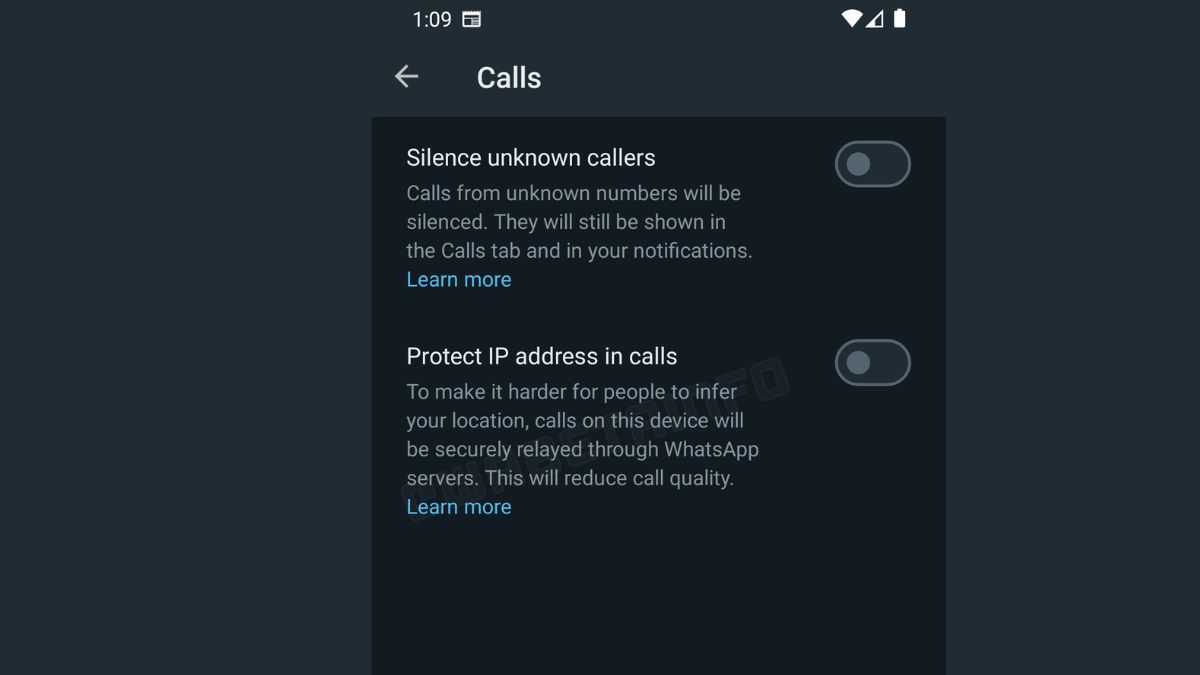Open Learn more under Protect IP address

pos(459,507)
